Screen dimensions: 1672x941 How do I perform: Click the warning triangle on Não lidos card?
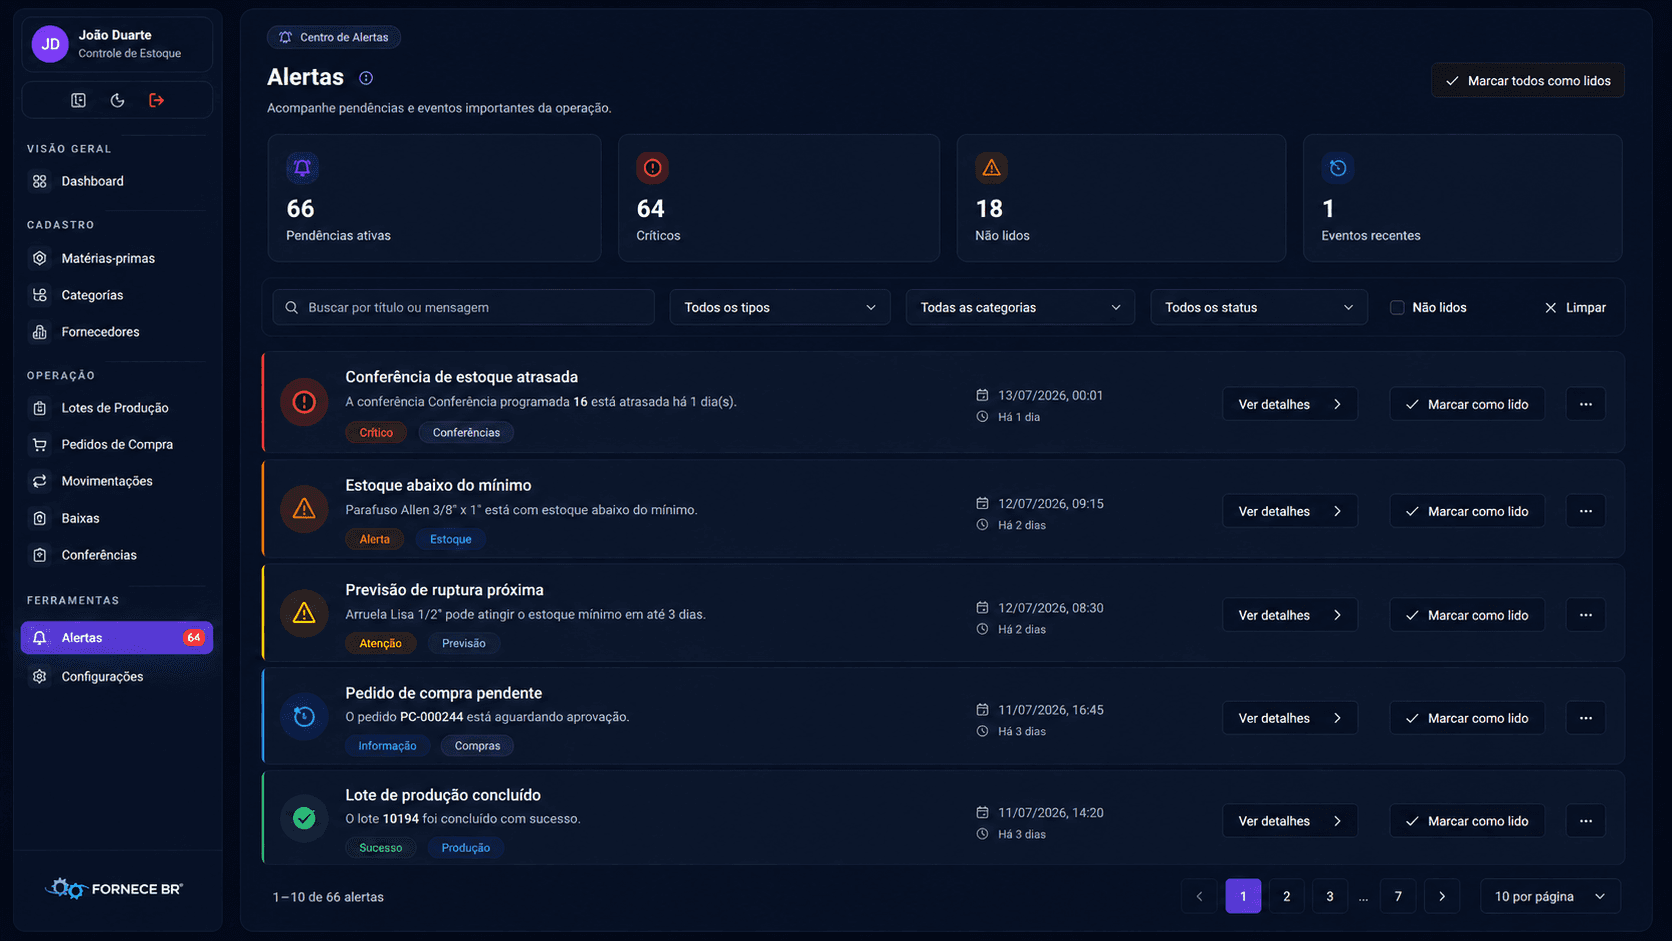point(991,168)
